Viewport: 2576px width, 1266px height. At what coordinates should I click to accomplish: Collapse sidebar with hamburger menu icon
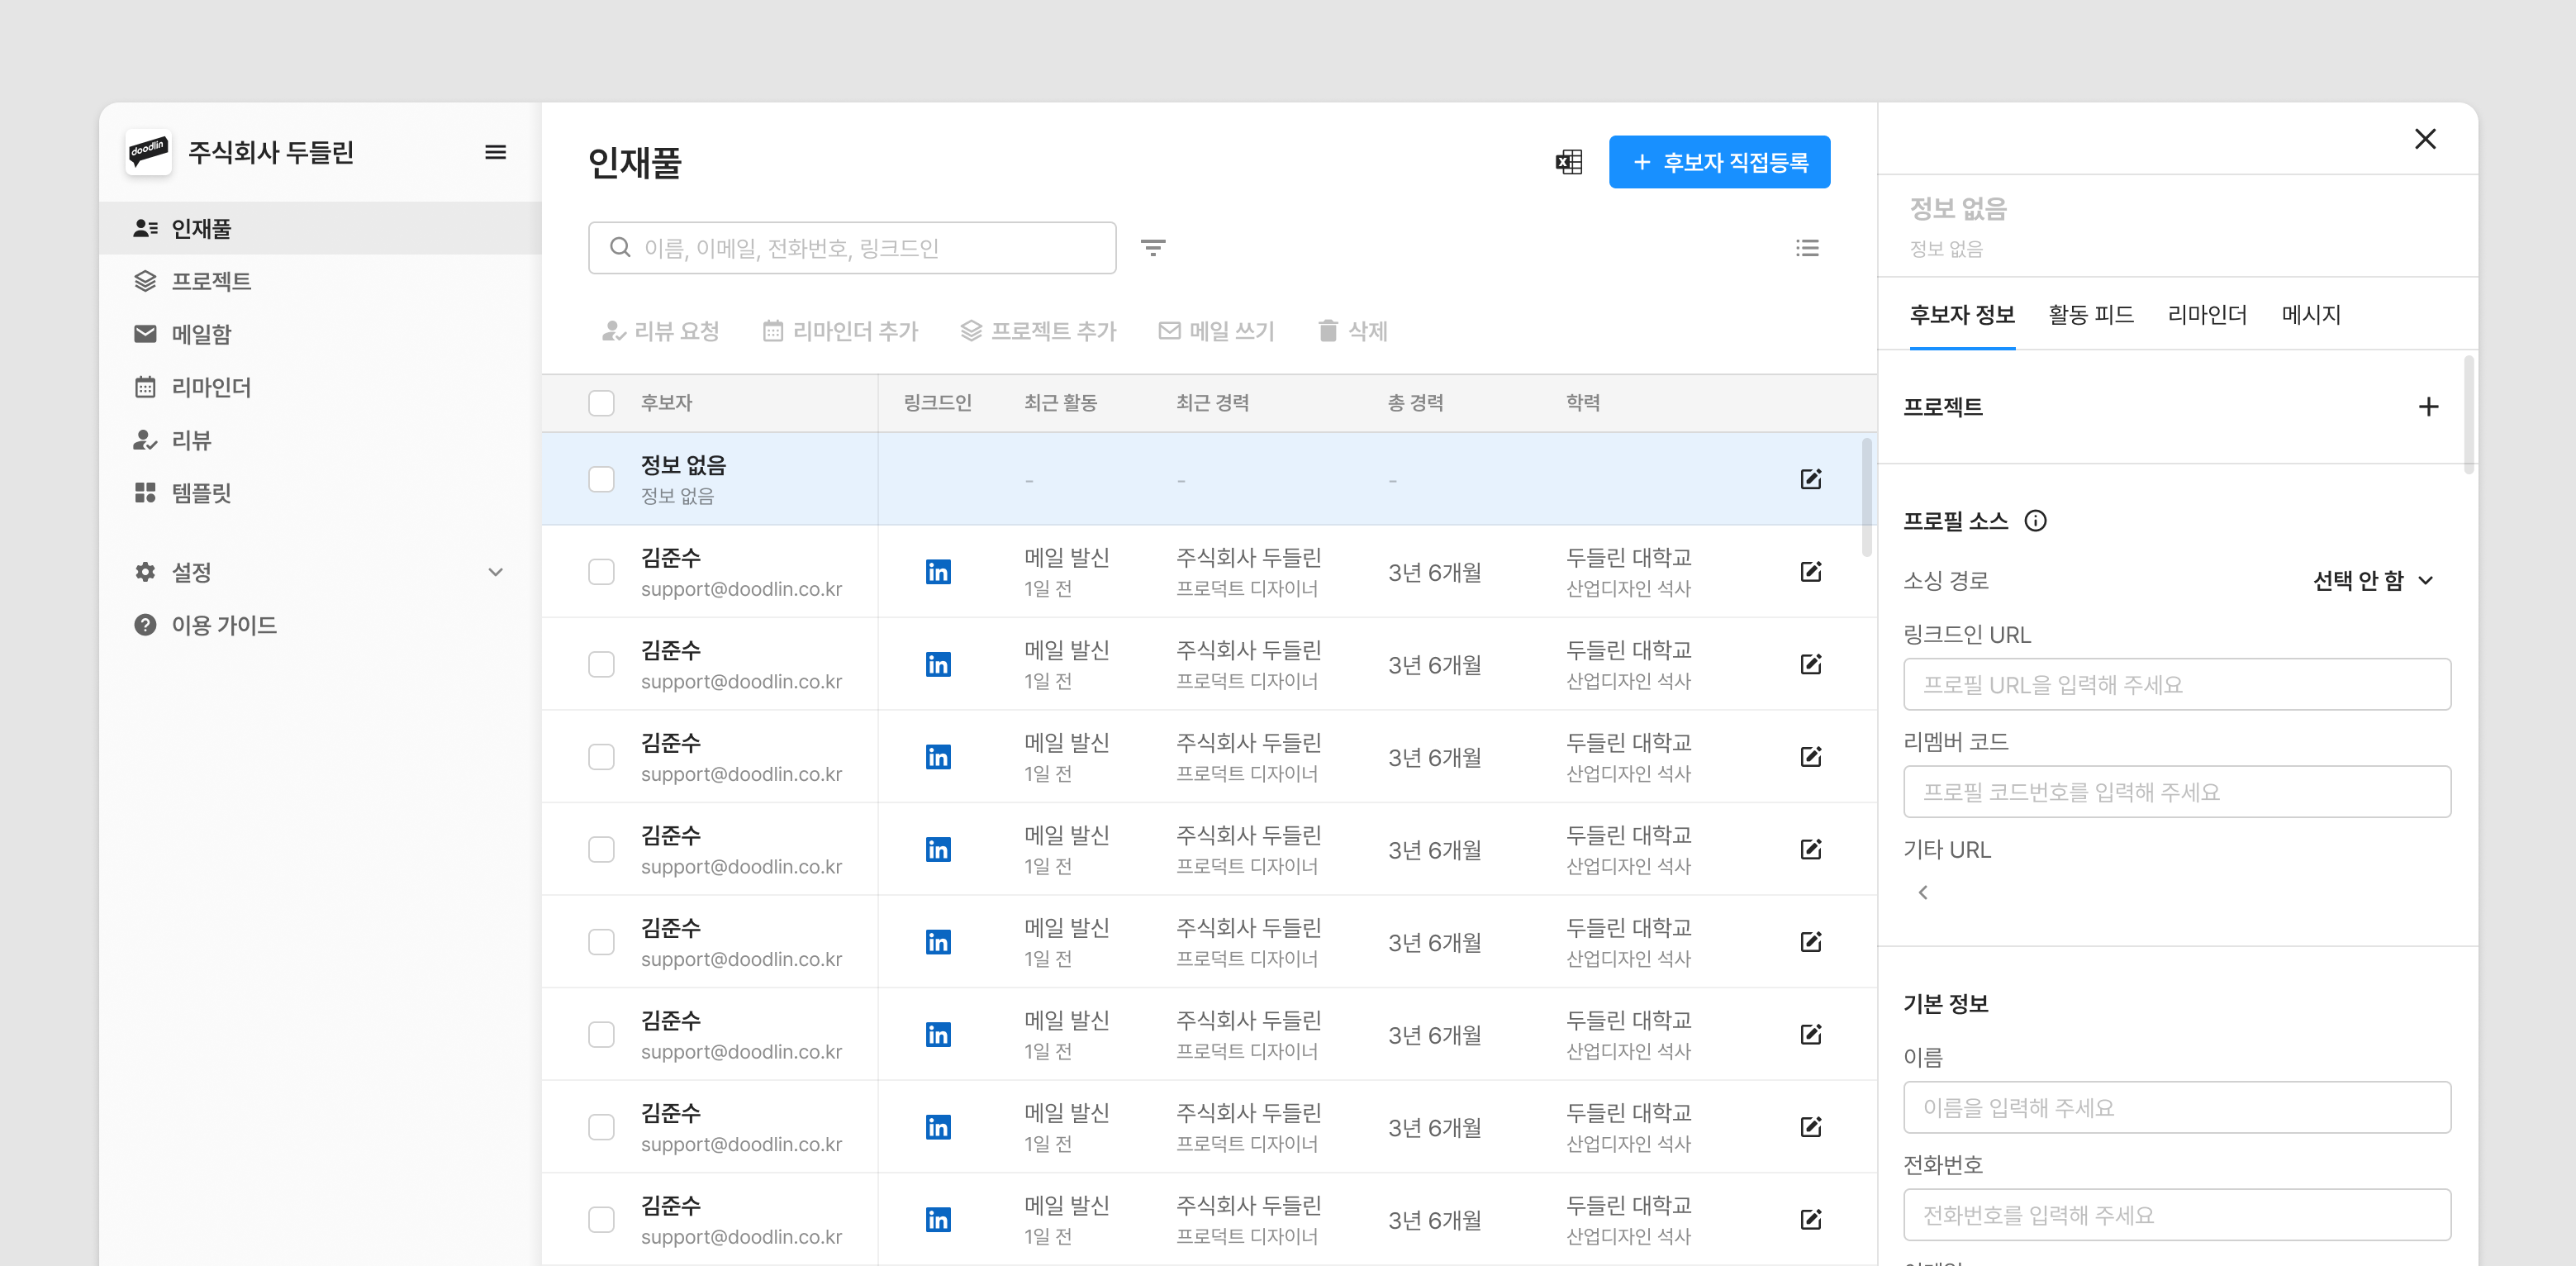495,152
